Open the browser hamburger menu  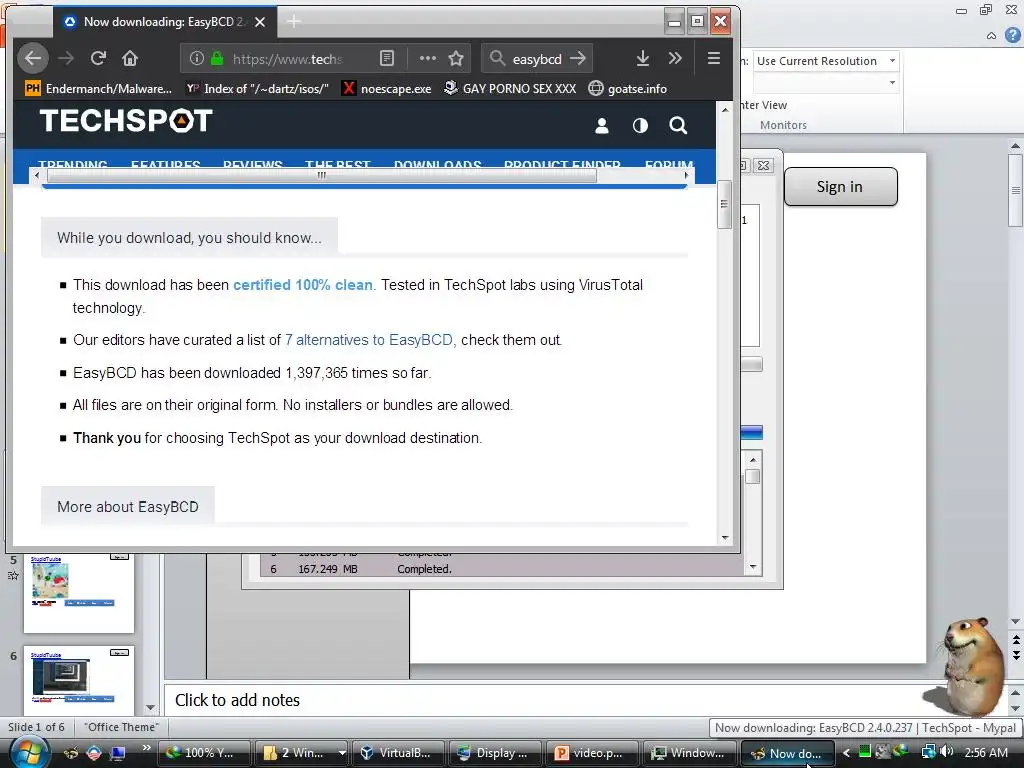(x=714, y=59)
